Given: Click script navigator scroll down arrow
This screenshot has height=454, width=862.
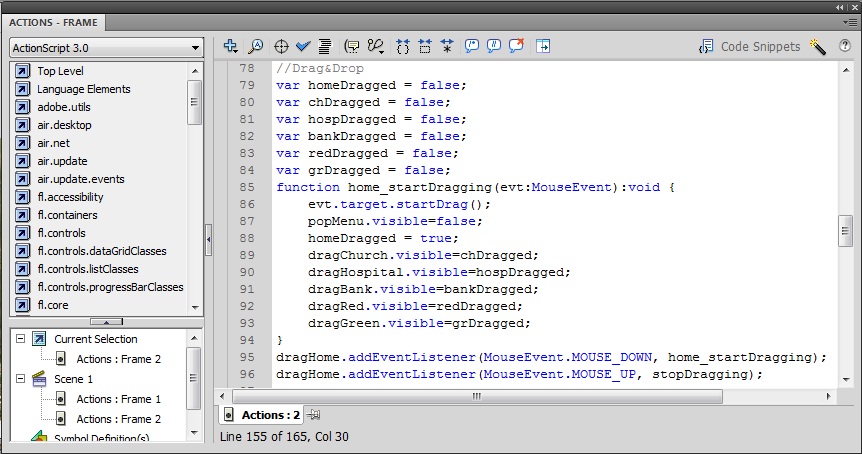Looking at the screenshot, I should coord(193,433).
